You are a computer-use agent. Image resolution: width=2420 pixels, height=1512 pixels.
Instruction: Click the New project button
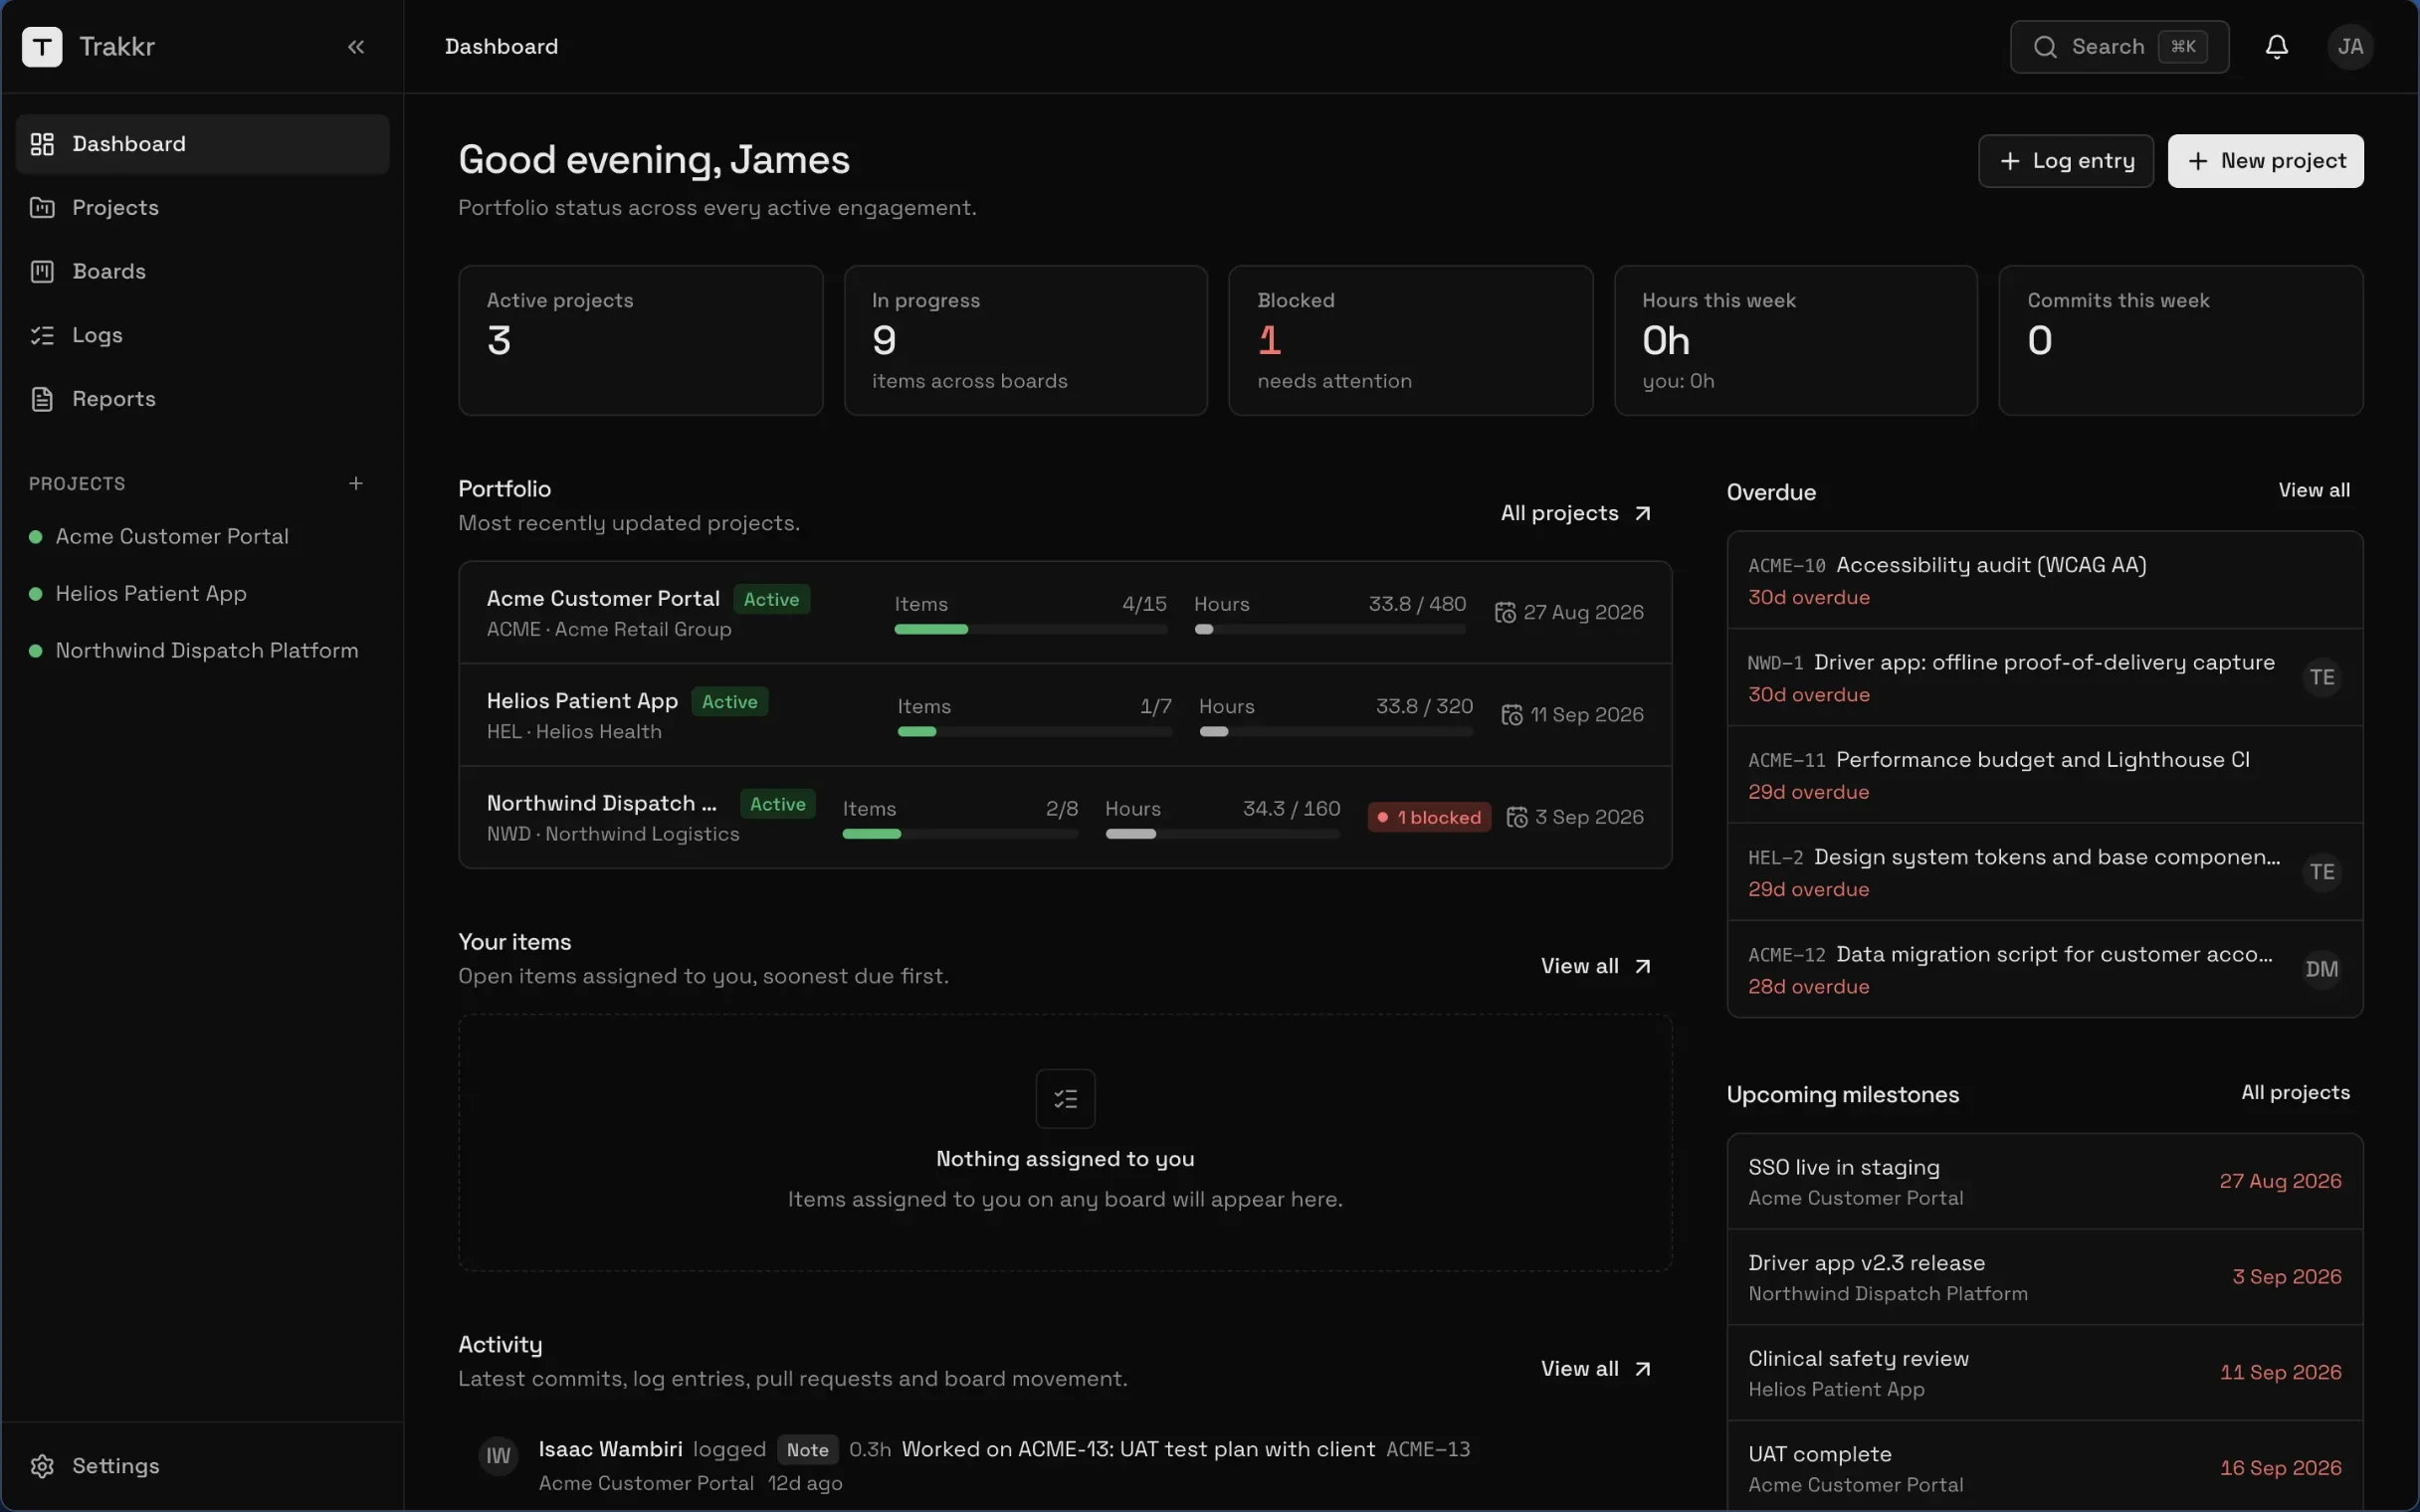tap(2265, 161)
